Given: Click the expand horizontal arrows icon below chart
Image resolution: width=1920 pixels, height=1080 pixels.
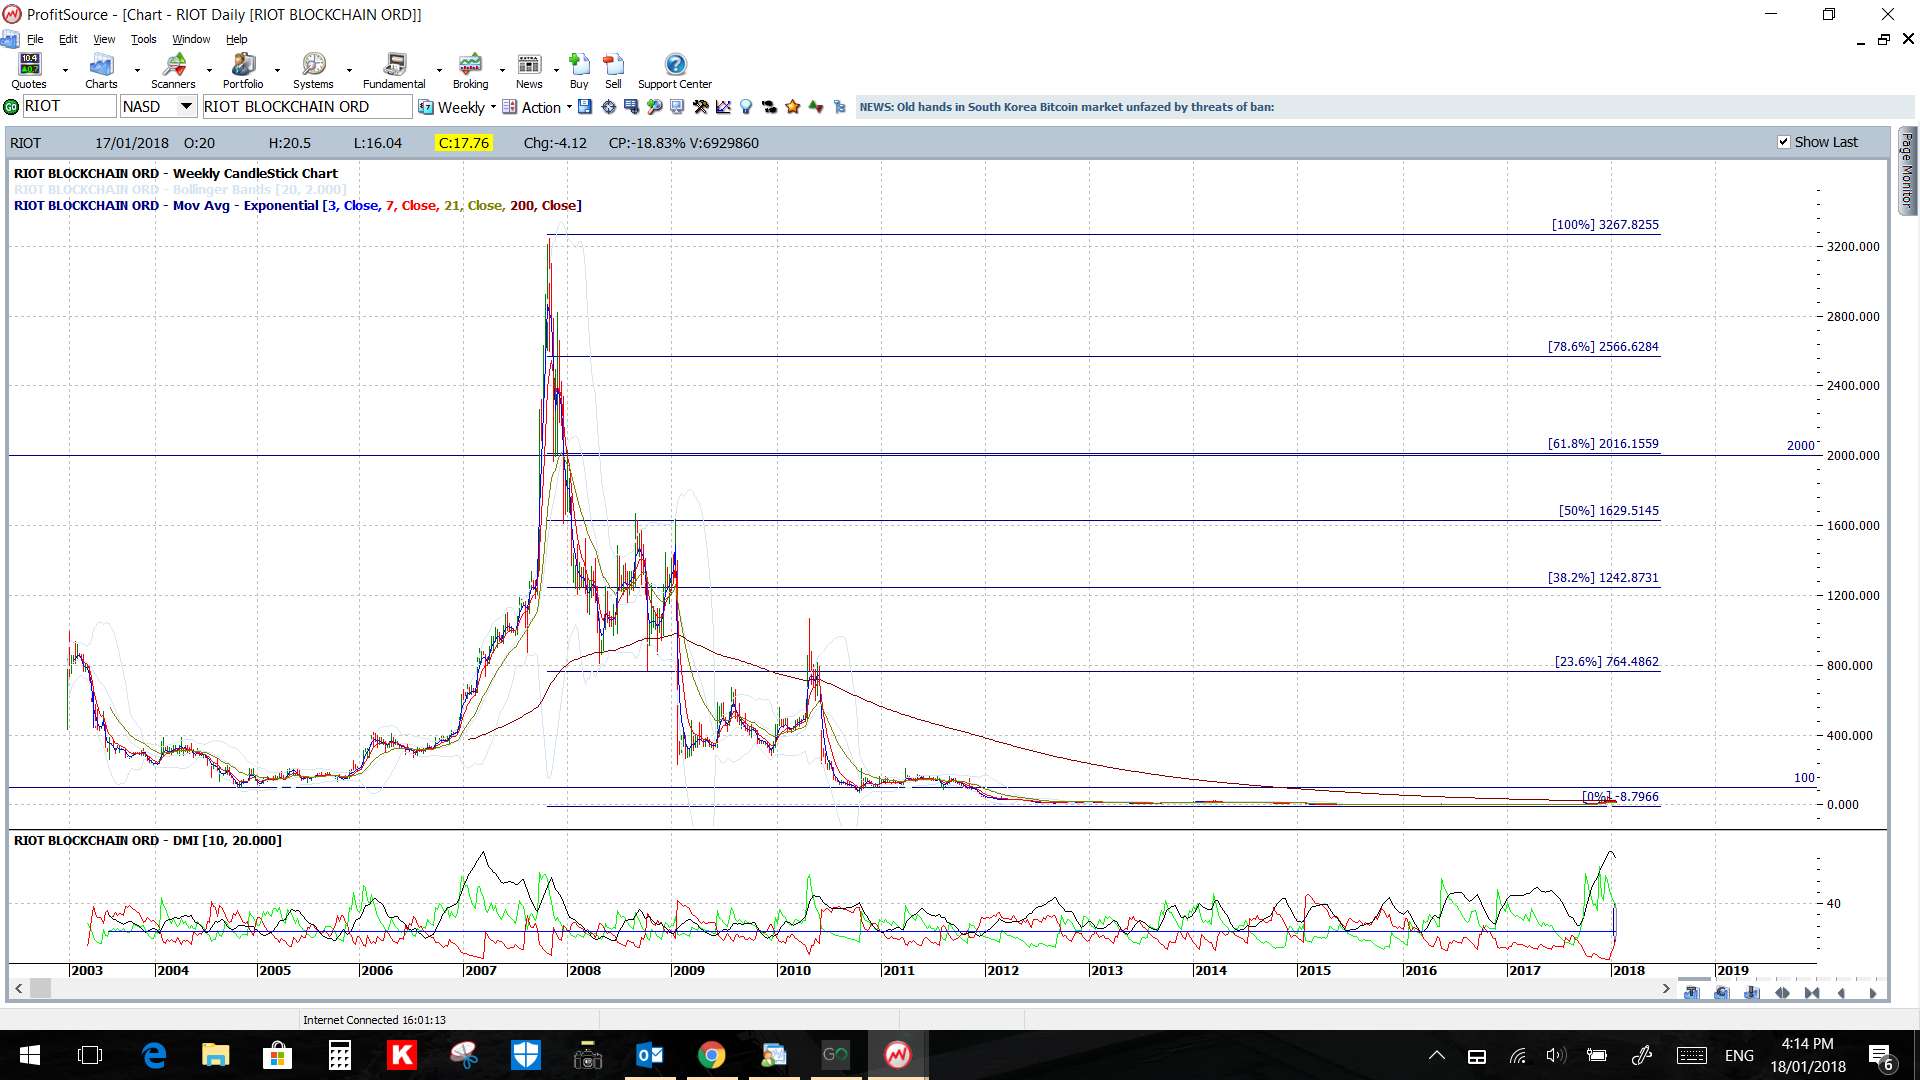Looking at the screenshot, I should (1782, 993).
